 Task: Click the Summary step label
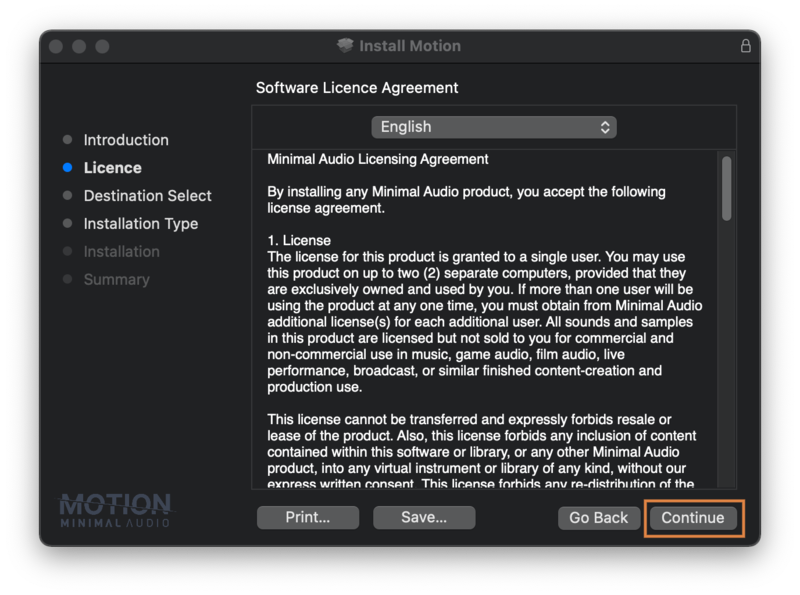[x=116, y=280]
